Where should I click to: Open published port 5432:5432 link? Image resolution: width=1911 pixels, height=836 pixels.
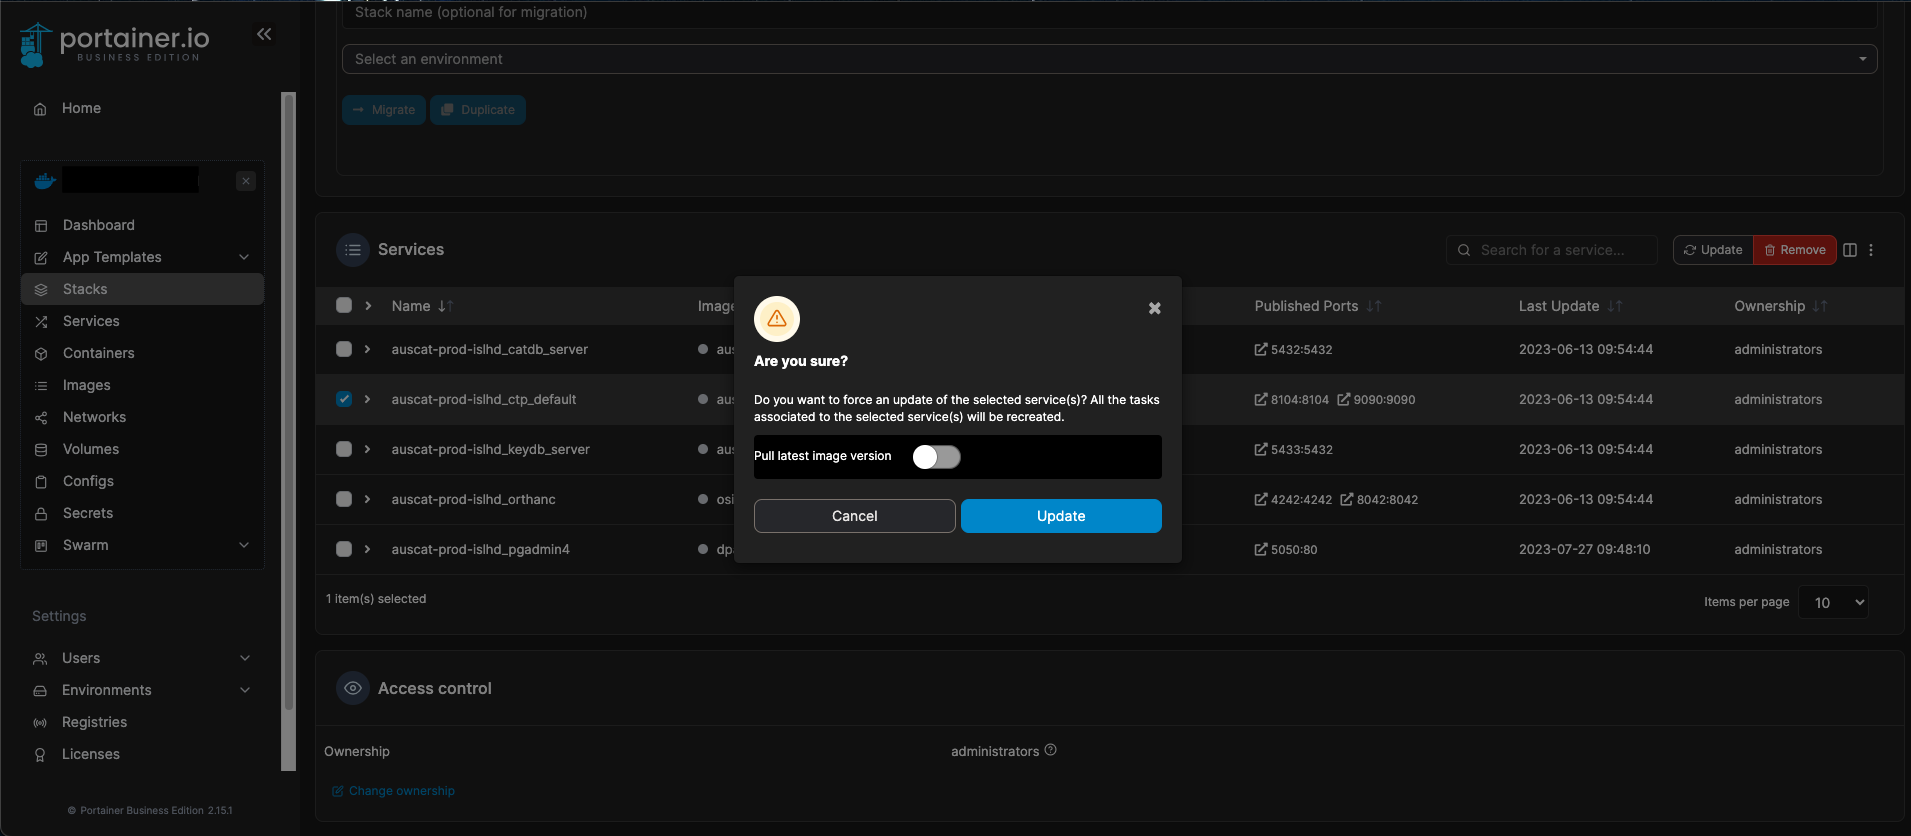tap(1293, 350)
